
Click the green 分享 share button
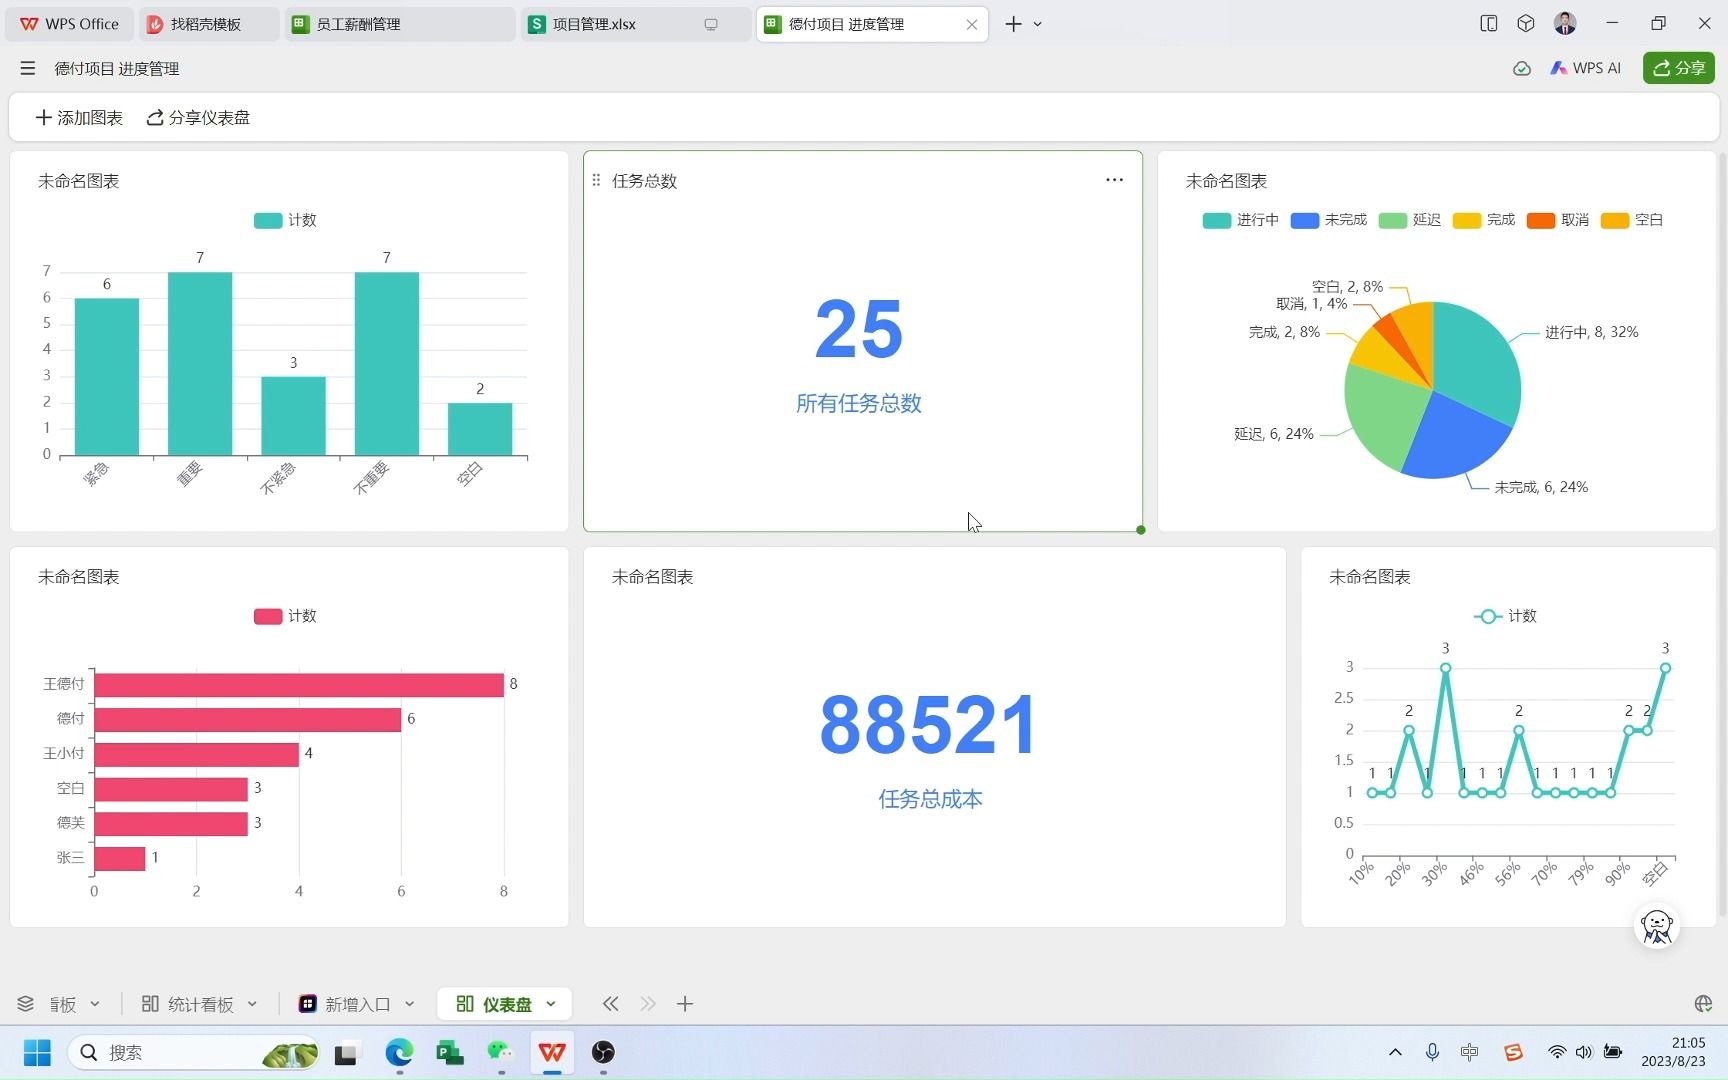point(1678,68)
